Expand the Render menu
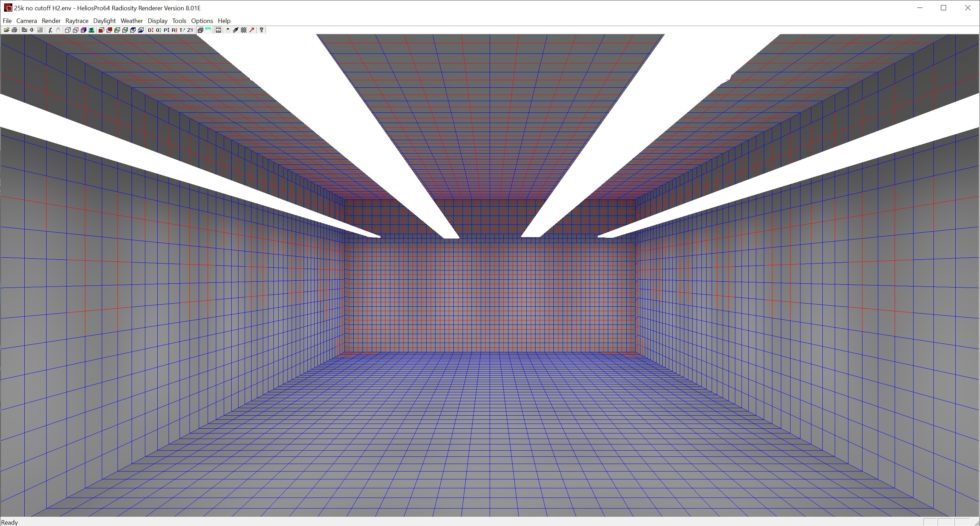This screenshot has height=526, width=980. (50, 20)
